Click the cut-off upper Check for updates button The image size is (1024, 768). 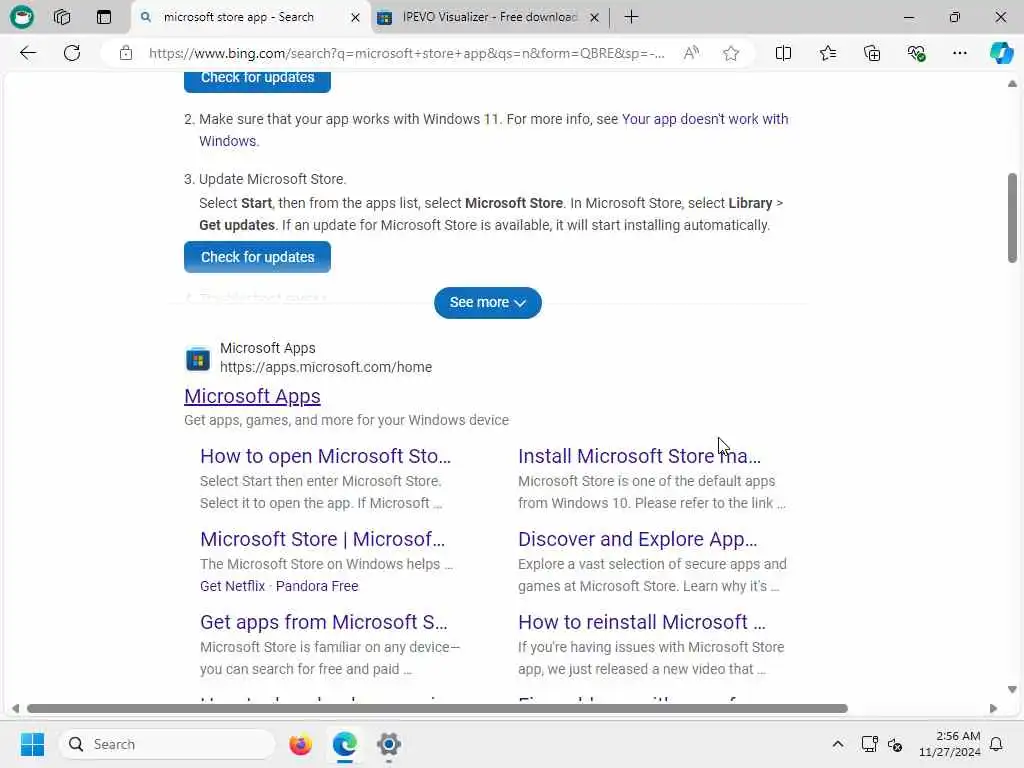pyautogui.click(x=257, y=81)
